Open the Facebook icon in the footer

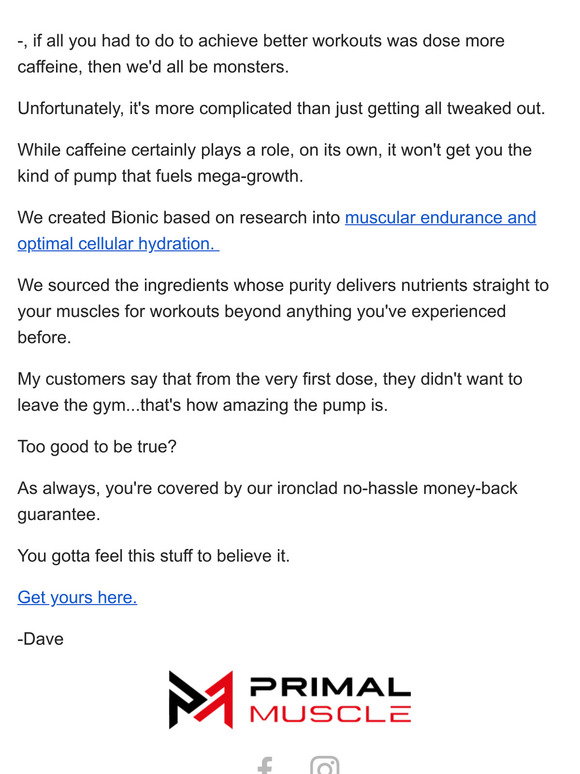coord(266,766)
